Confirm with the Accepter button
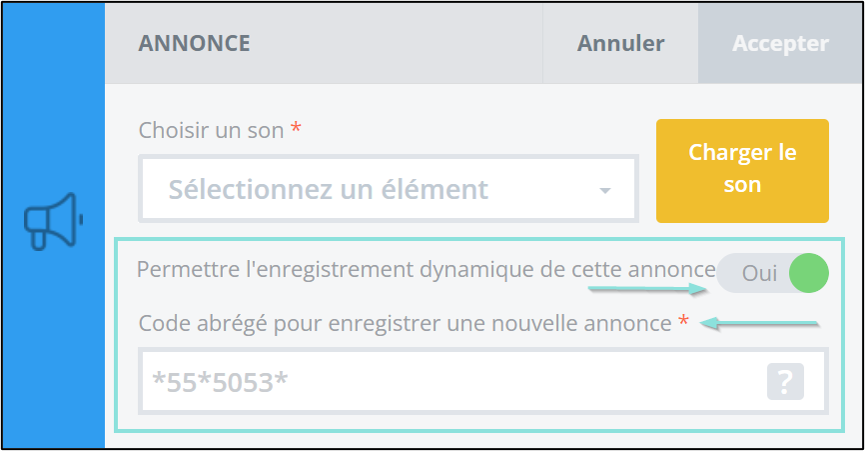 (x=780, y=43)
